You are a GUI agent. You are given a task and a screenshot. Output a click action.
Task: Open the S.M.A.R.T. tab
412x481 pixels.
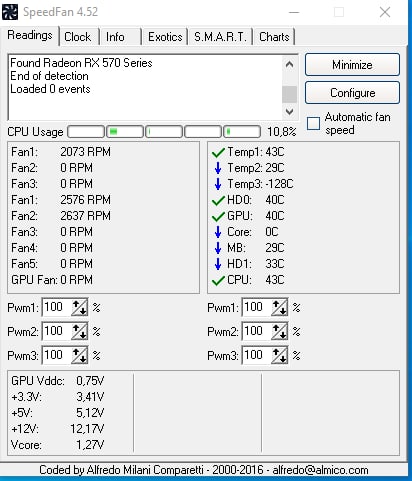220,37
